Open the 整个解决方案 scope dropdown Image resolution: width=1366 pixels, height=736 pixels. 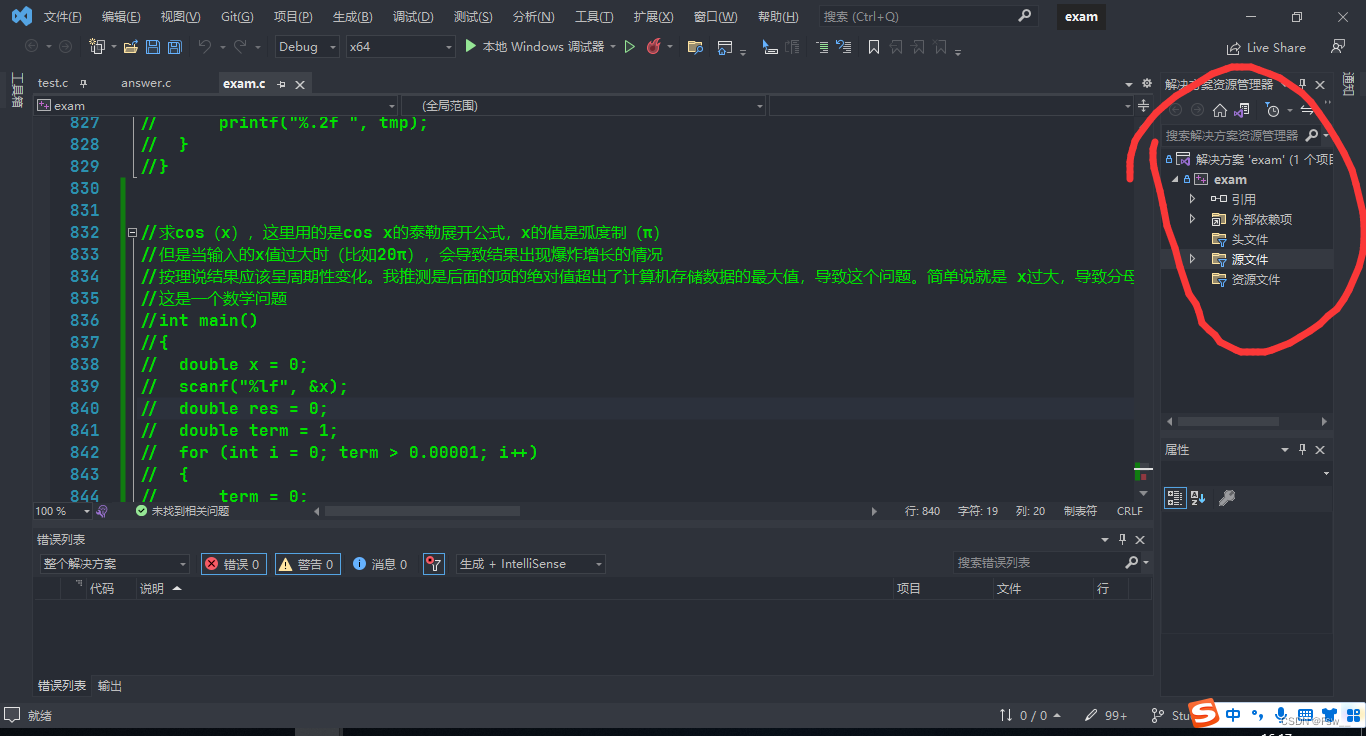113,564
